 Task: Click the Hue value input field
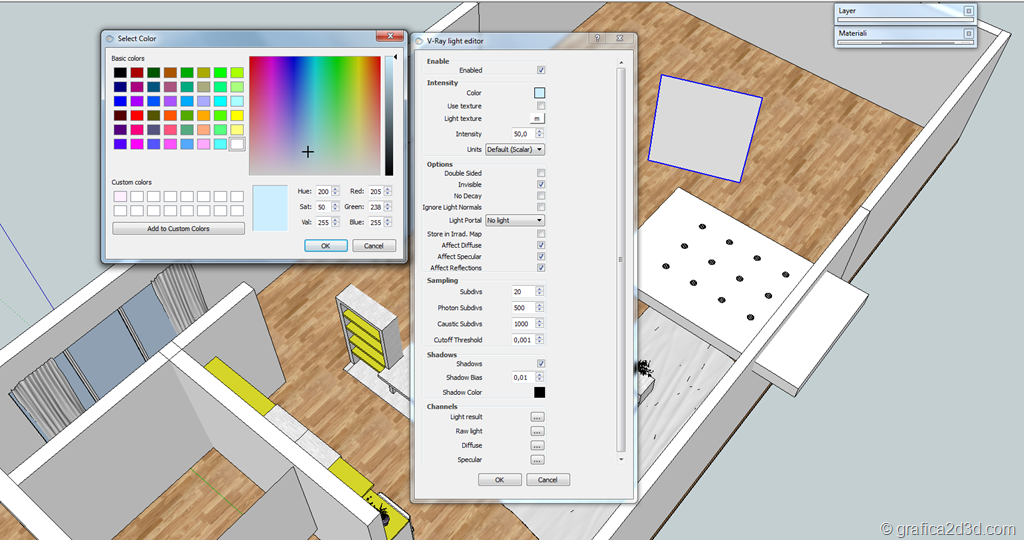tap(325, 191)
